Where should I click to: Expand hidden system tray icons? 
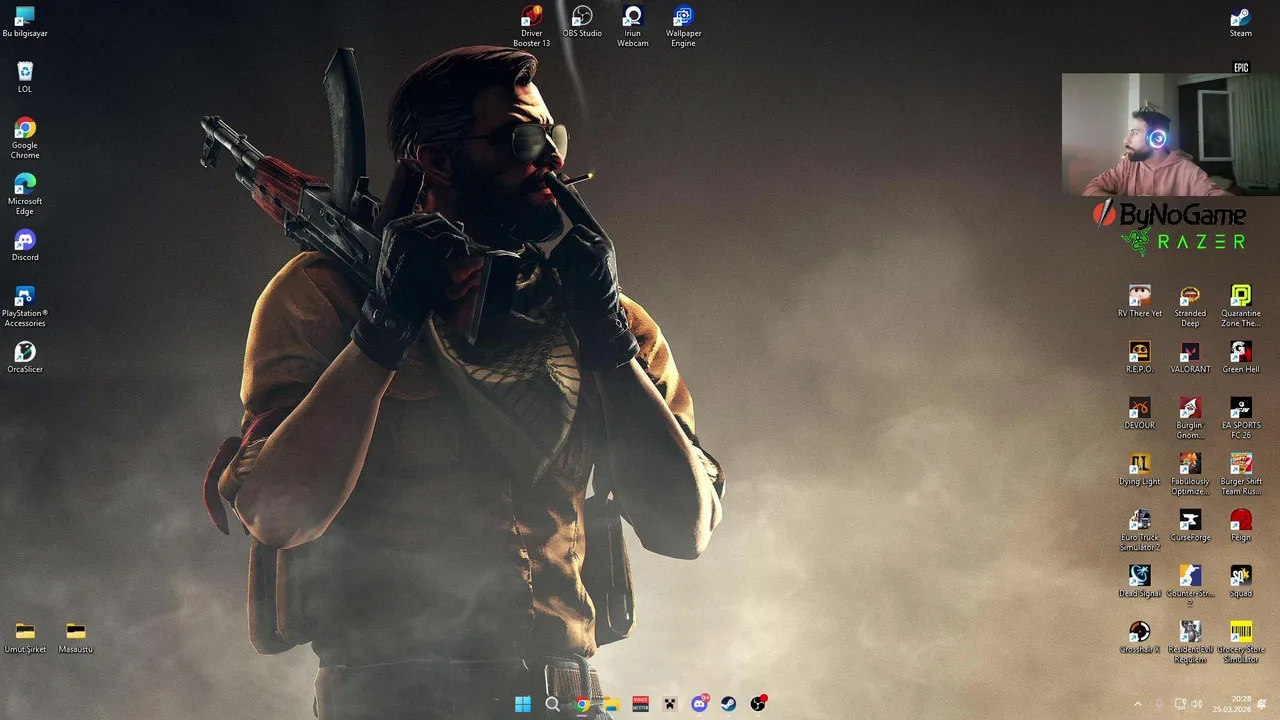coord(1137,704)
